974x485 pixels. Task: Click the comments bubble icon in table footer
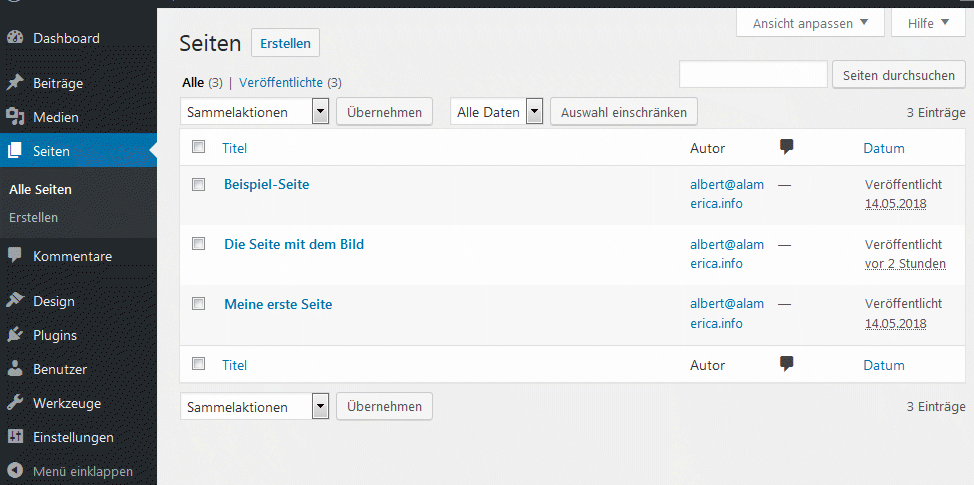[x=786, y=364]
